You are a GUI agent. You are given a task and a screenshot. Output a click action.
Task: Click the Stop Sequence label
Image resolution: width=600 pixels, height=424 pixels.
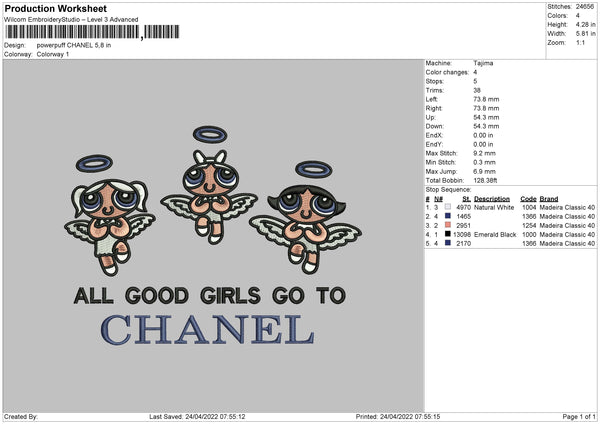coord(448,190)
